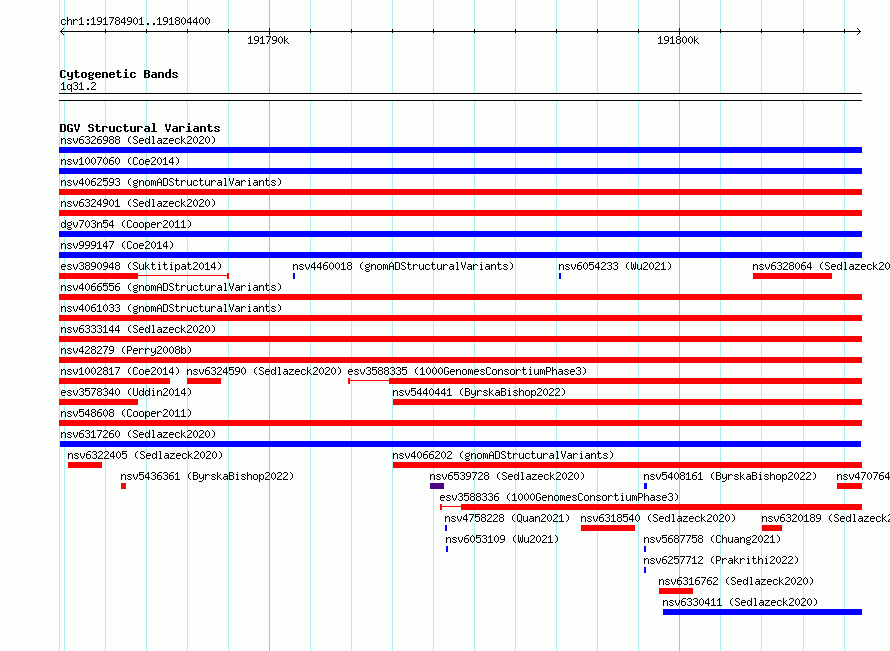Click the red bar under nsv6322405
This screenshot has height=651, width=890.
[85, 465]
